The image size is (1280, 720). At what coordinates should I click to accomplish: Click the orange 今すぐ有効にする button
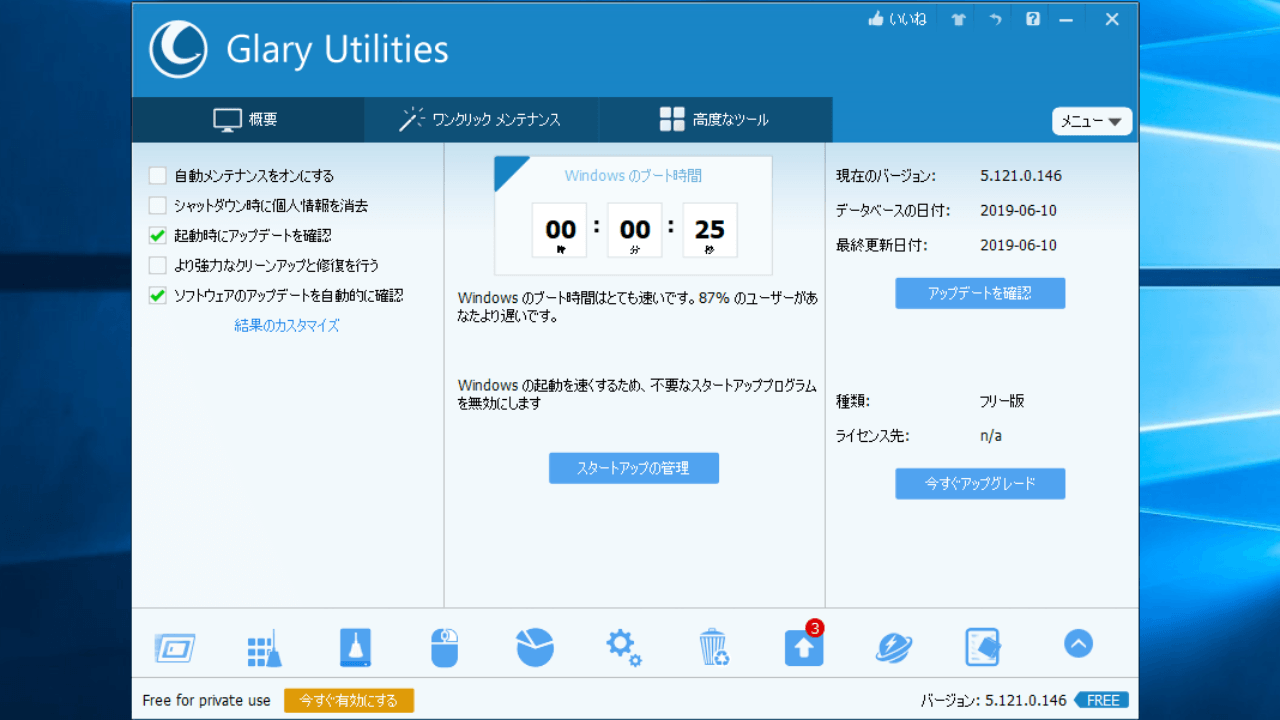coord(349,700)
